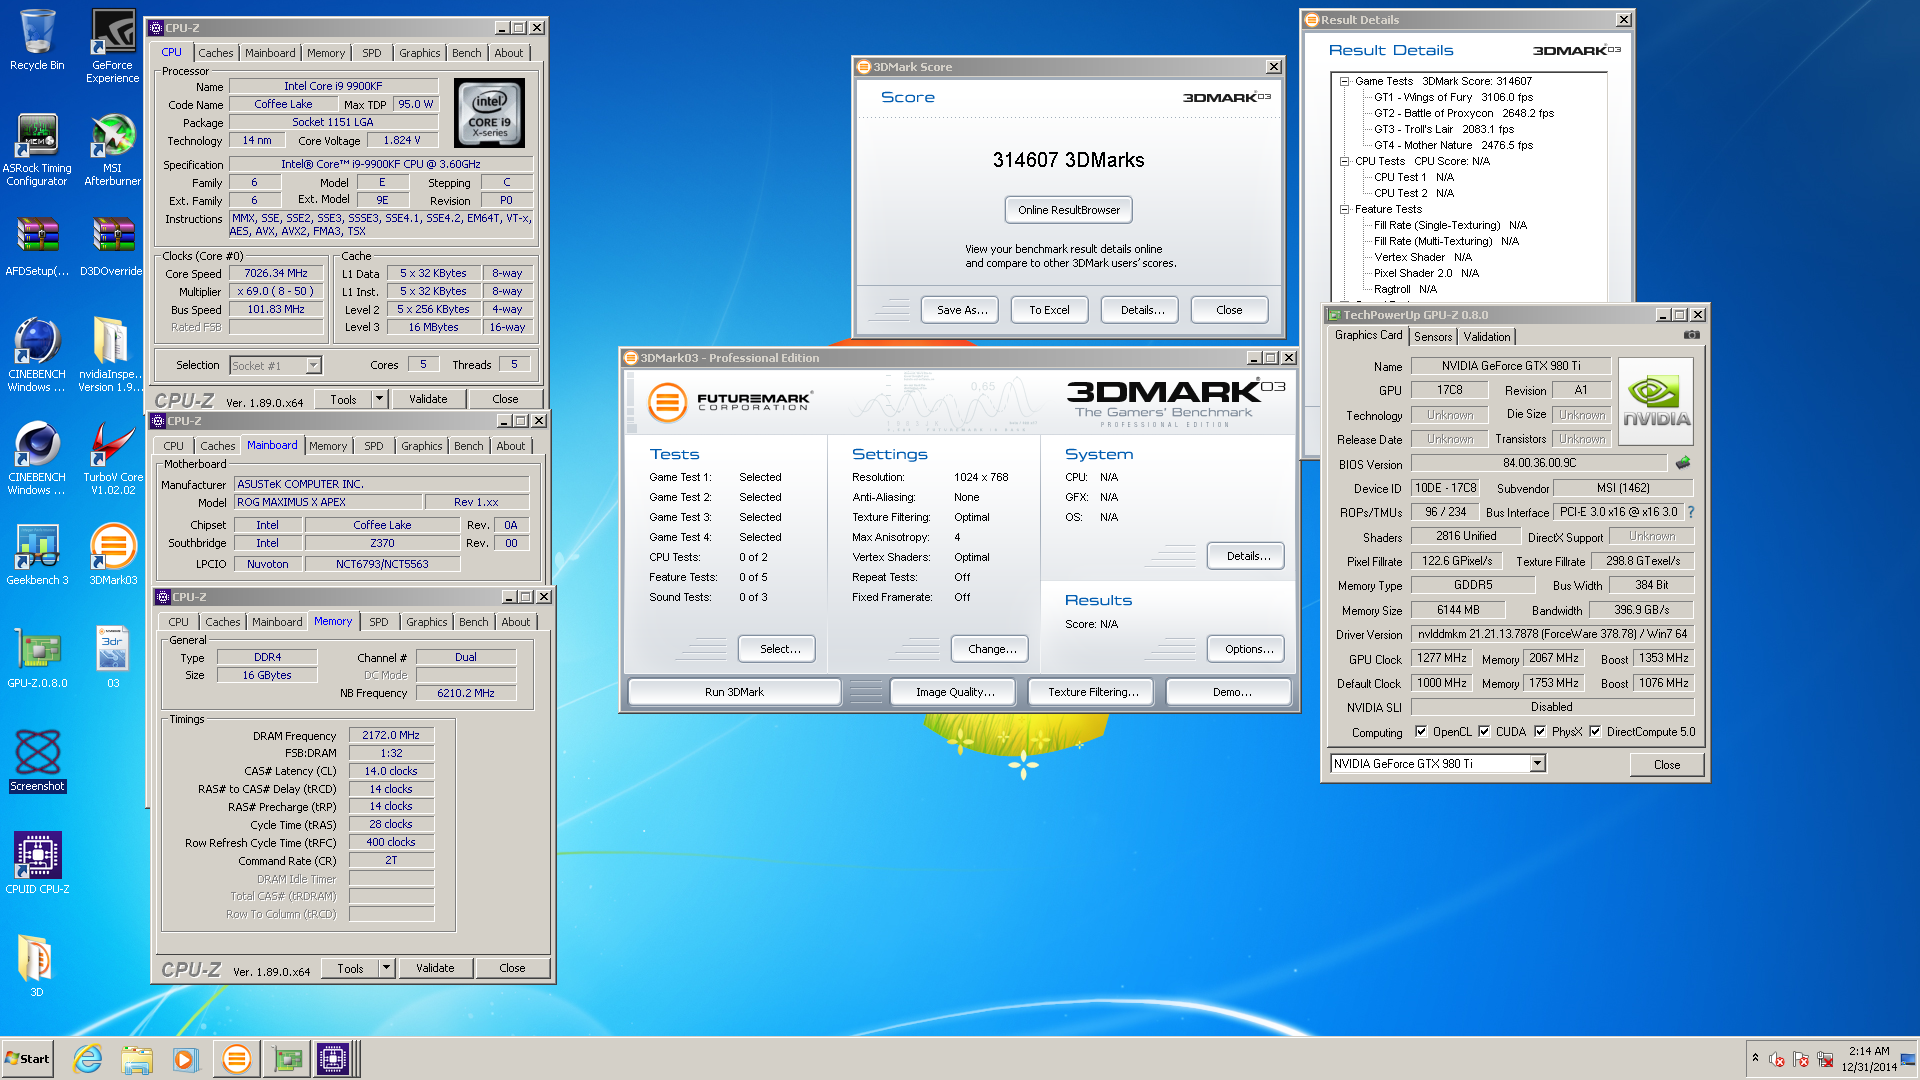Open Image Quality settings button

click(955, 692)
